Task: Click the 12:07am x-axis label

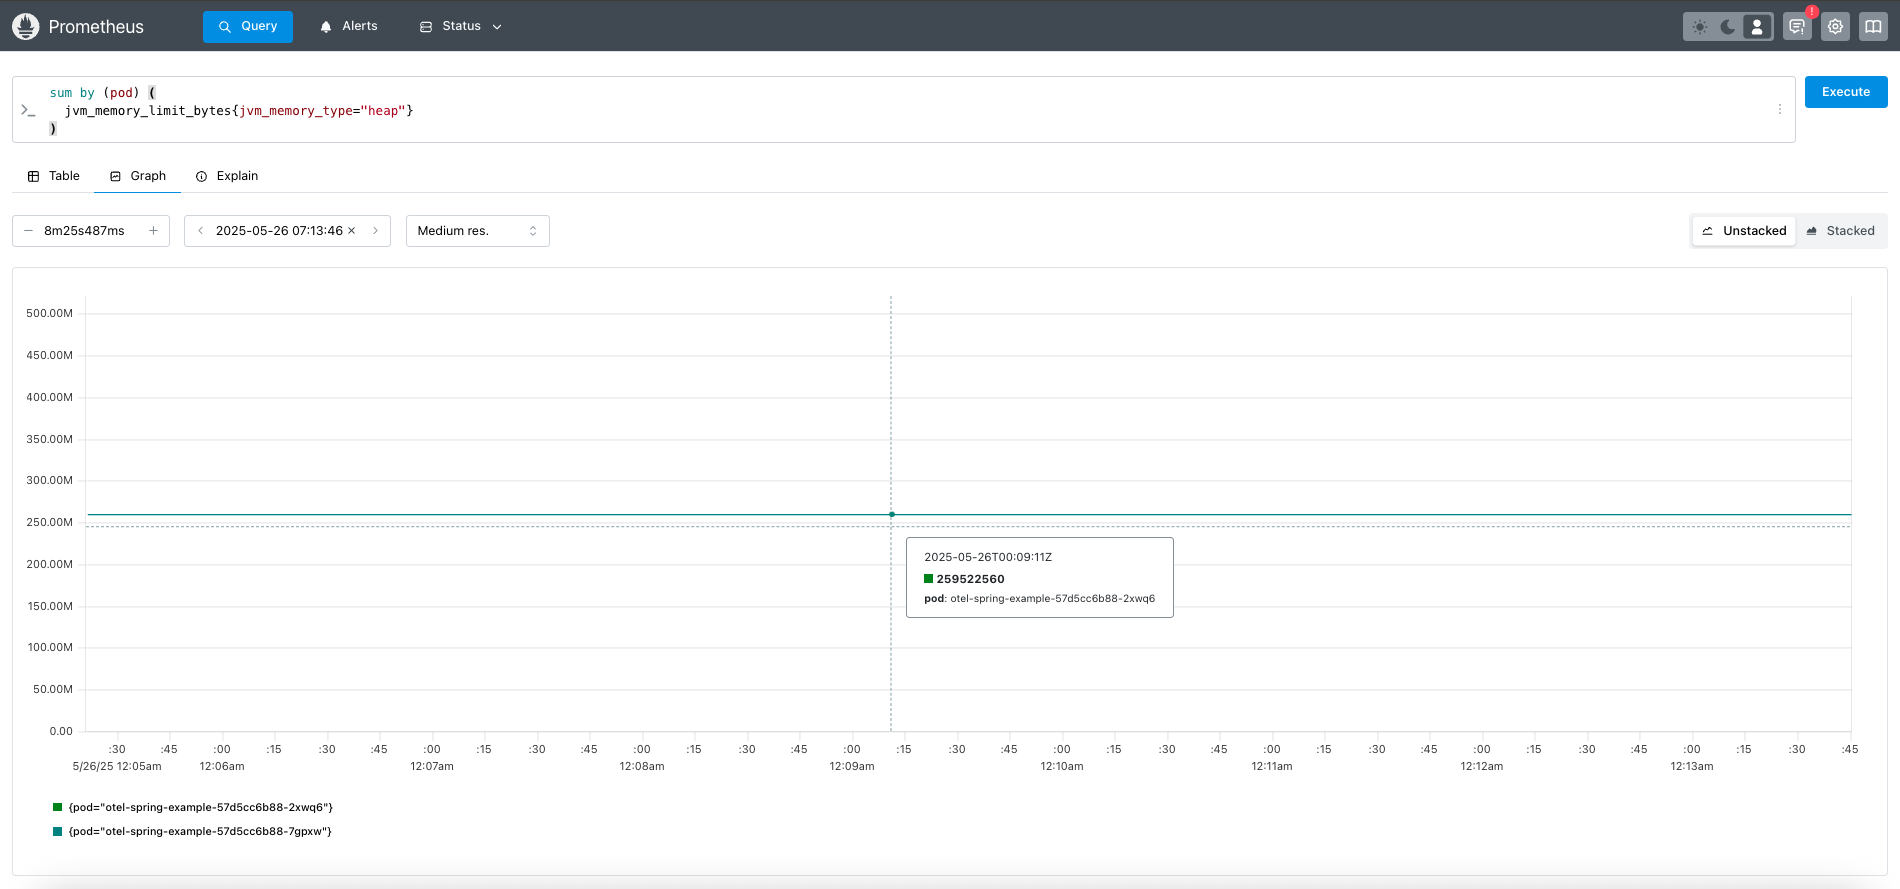Action: [432, 766]
